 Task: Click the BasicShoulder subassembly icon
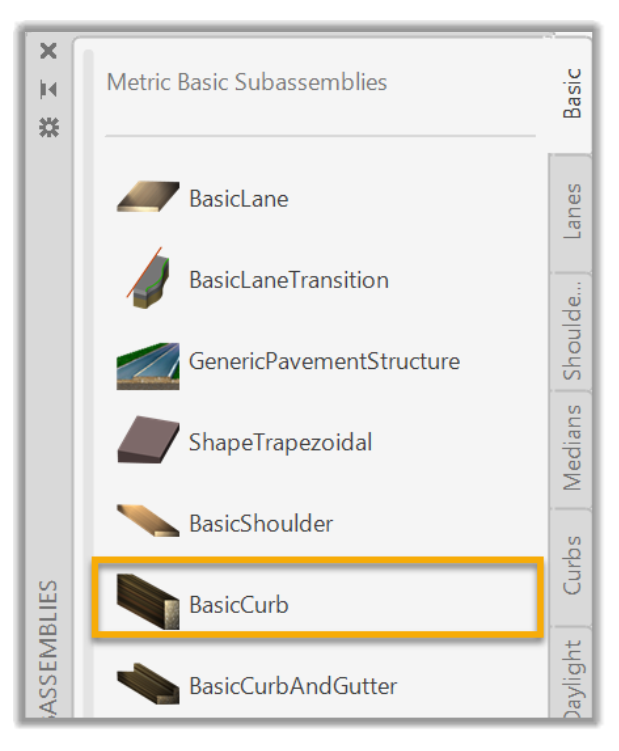[x=148, y=523]
